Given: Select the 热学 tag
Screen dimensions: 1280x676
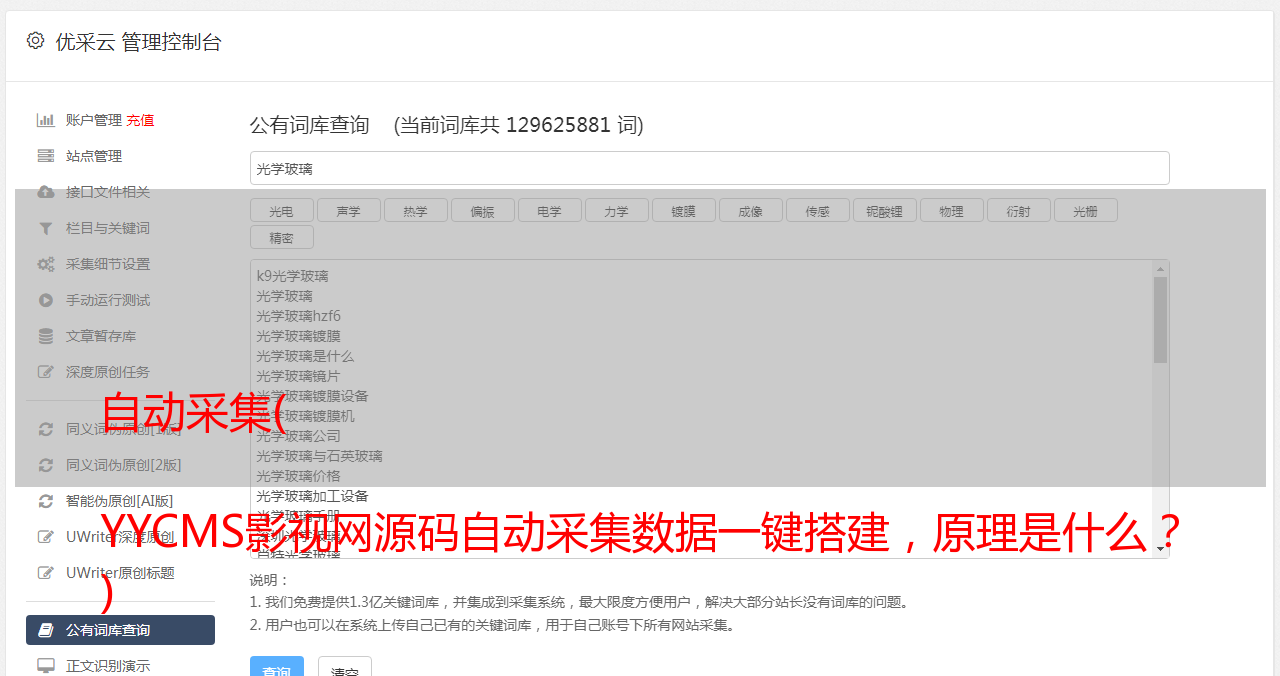Looking at the screenshot, I should 415,210.
